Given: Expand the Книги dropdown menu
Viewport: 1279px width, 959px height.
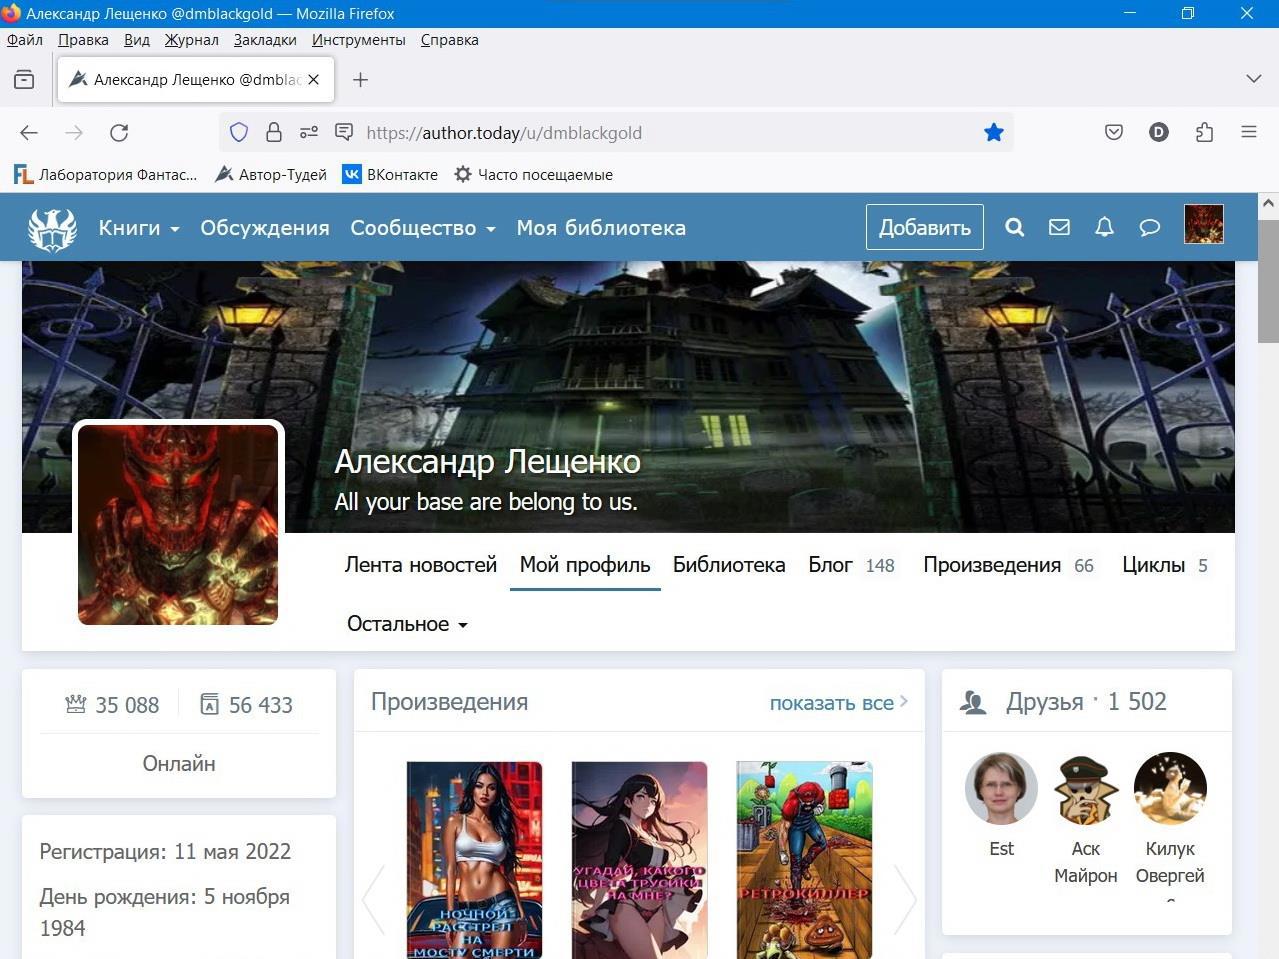Looking at the screenshot, I should [x=139, y=228].
